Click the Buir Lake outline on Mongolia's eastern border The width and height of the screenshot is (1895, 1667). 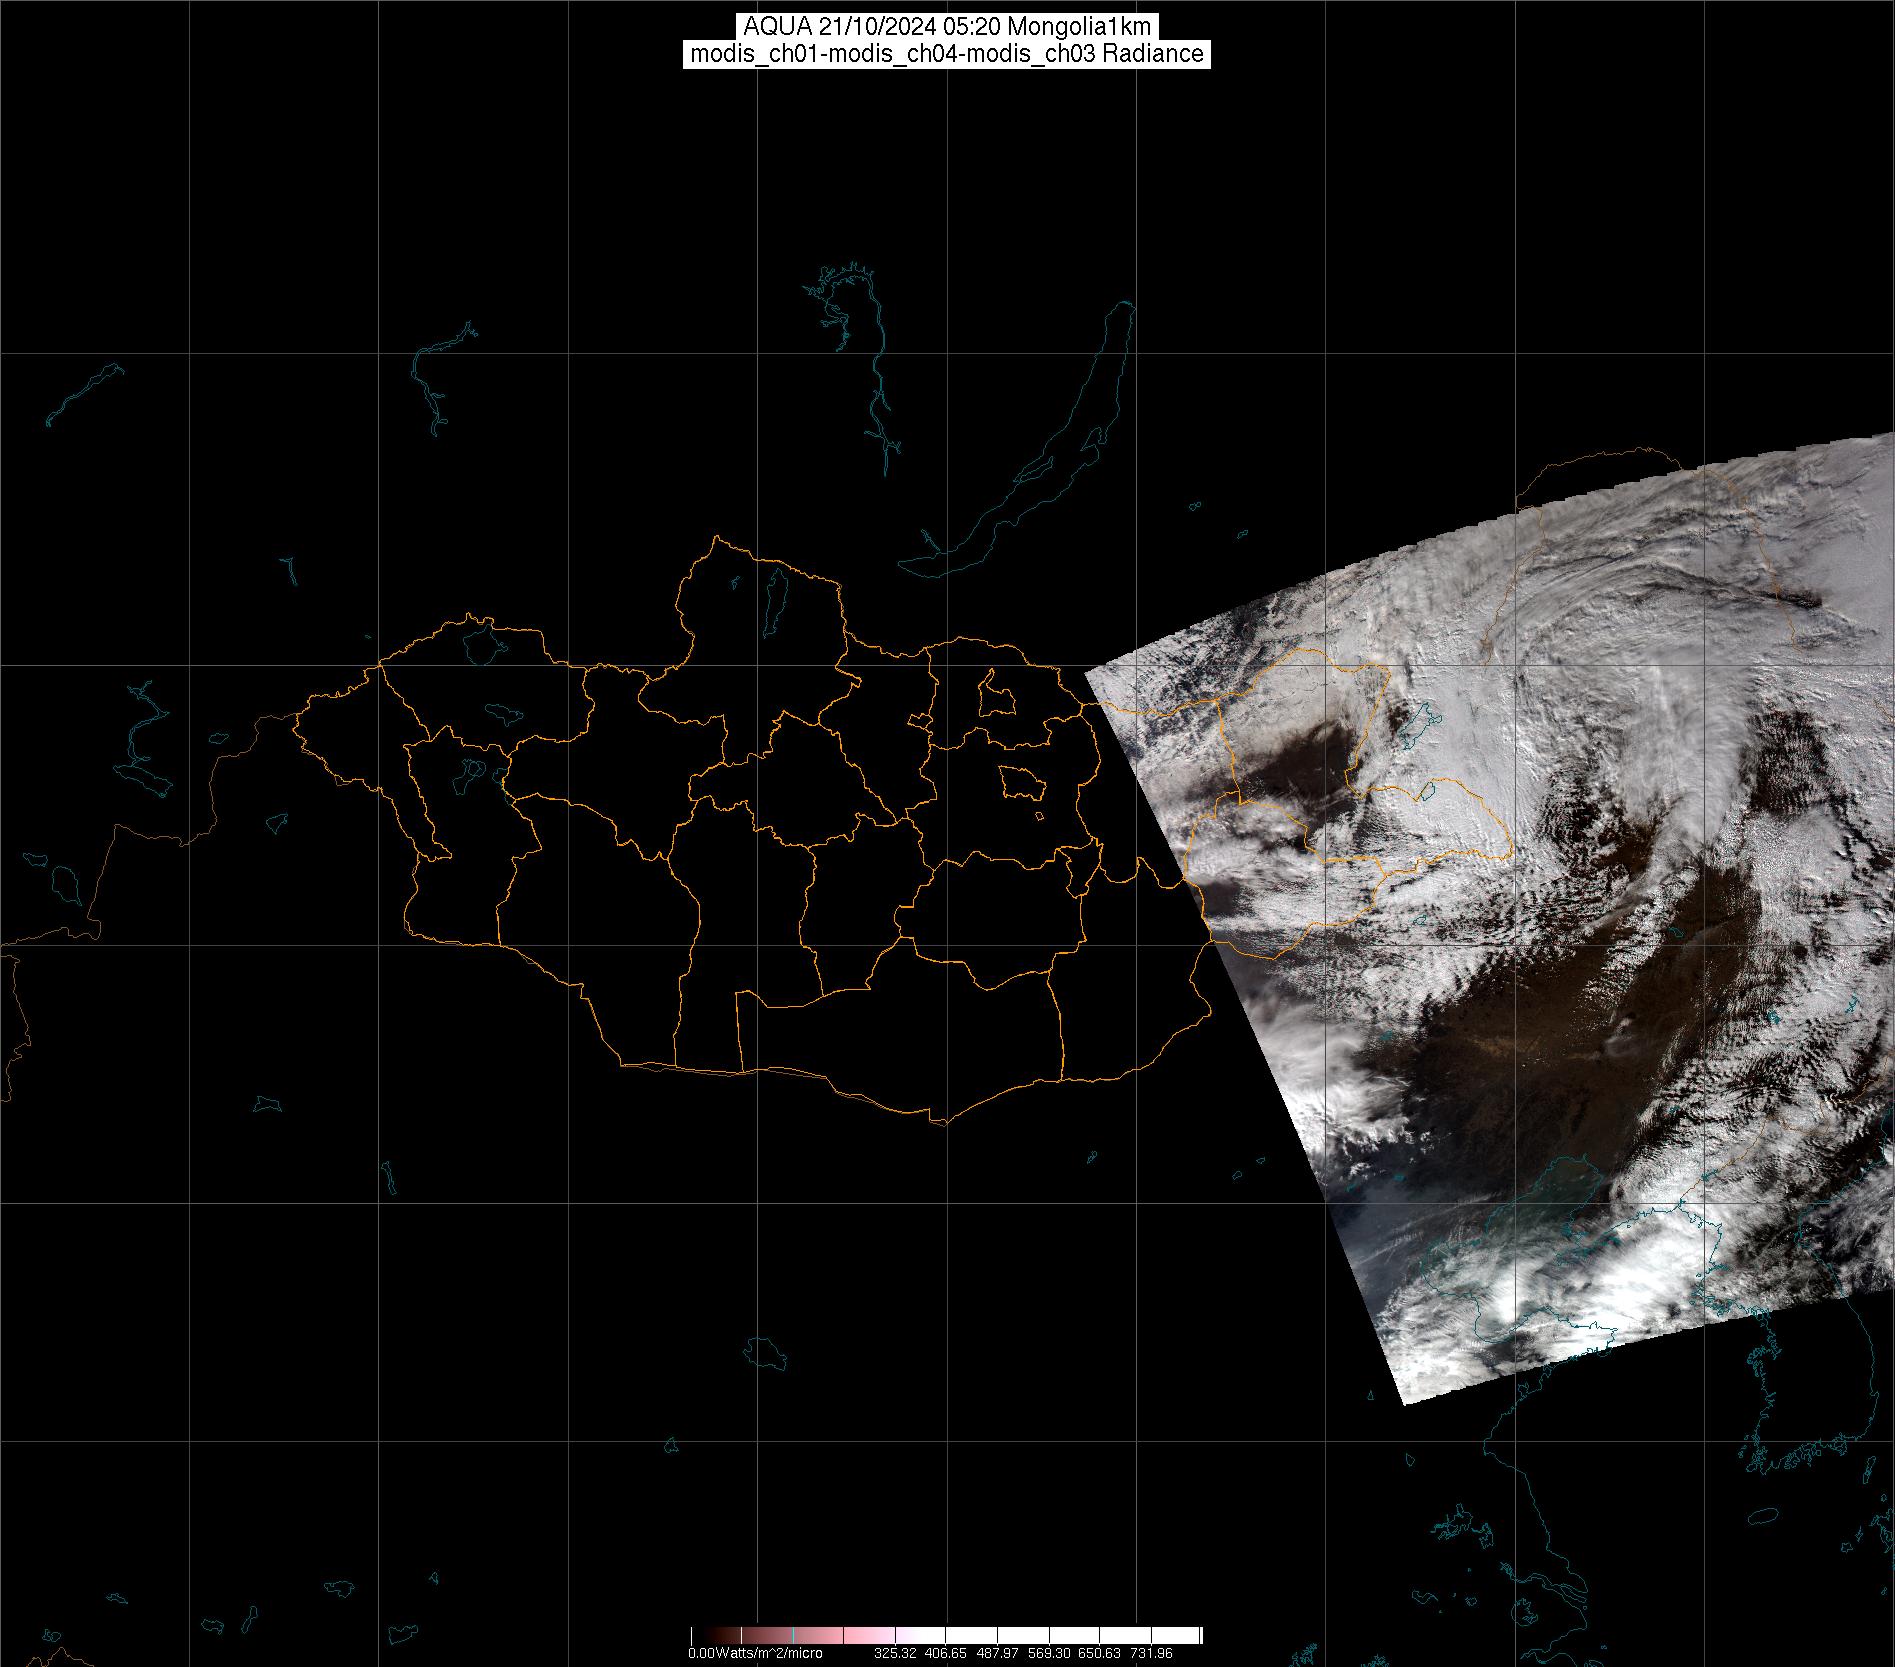(1428, 792)
